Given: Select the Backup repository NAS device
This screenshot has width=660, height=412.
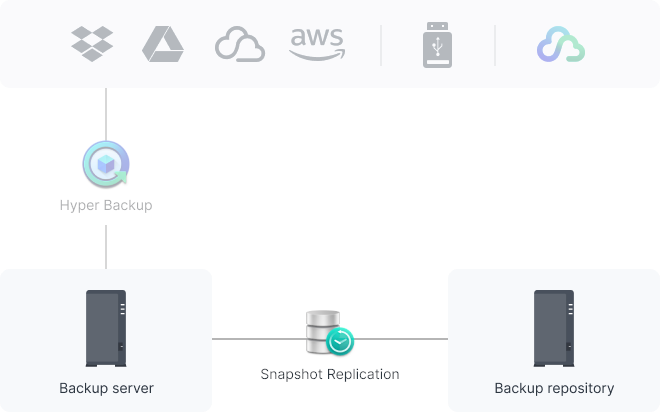Looking at the screenshot, I should tap(554, 328).
